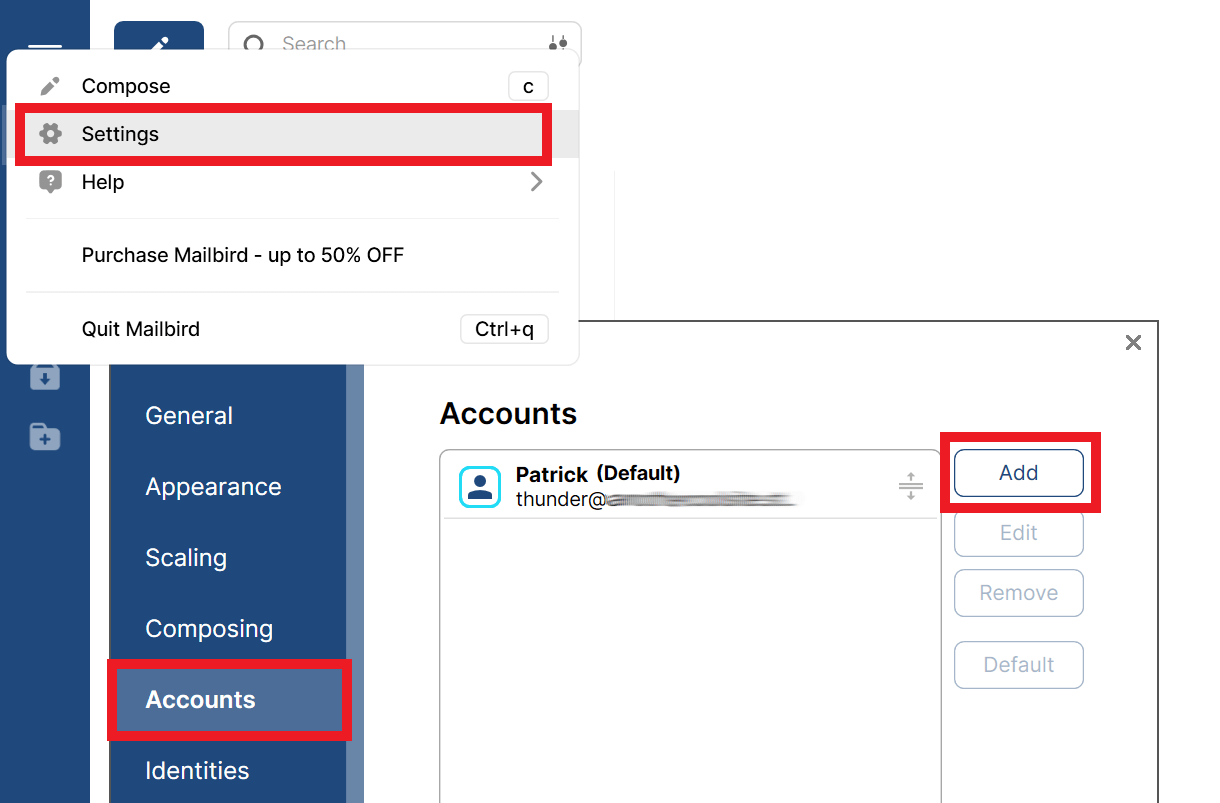
Task: Expand the Help submenu chevron
Action: click(x=536, y=182)
